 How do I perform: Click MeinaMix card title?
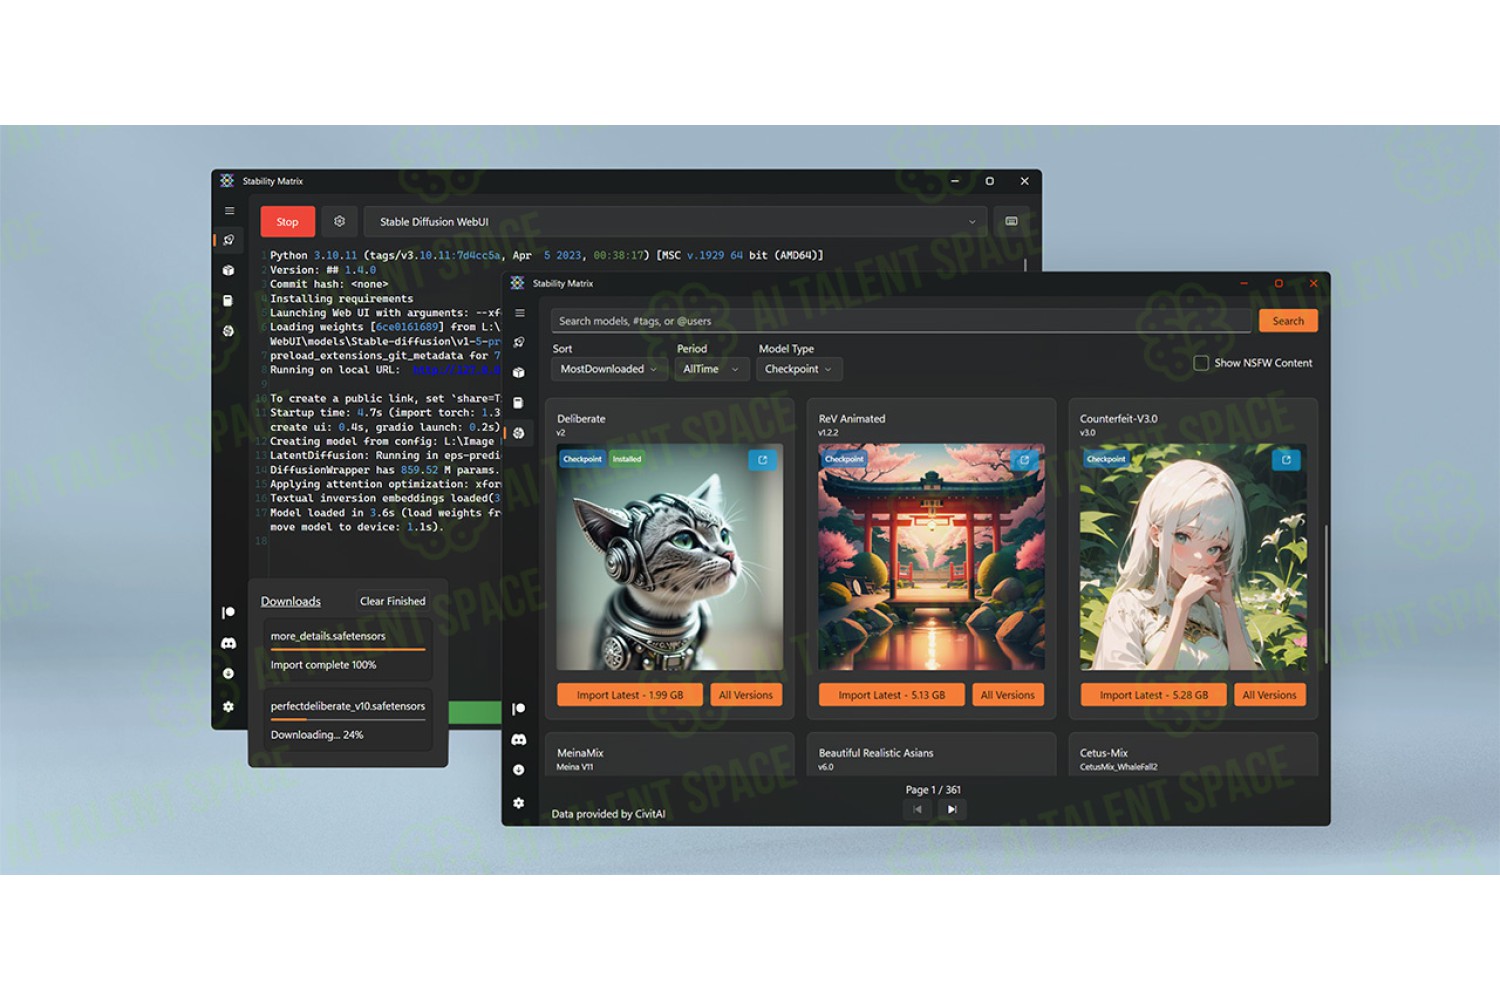(x=580, y=753)
